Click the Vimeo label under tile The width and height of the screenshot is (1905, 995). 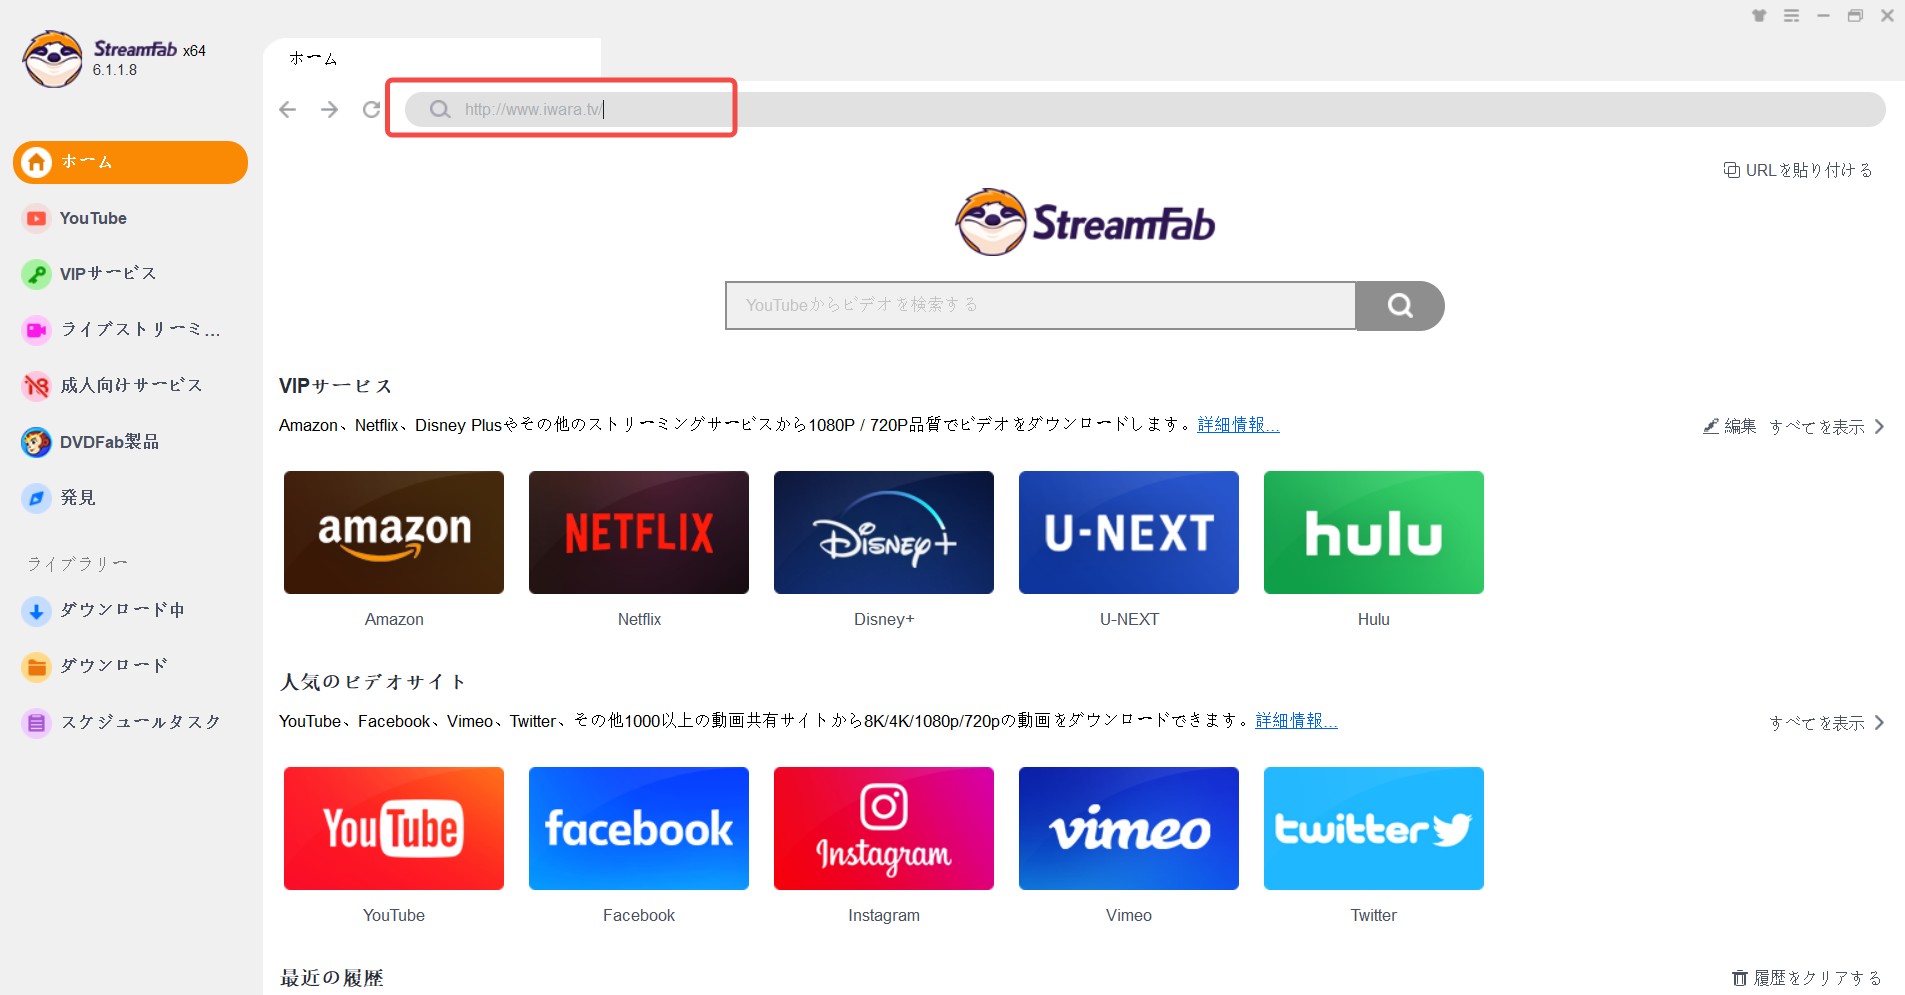click(x=1129, y=915)
